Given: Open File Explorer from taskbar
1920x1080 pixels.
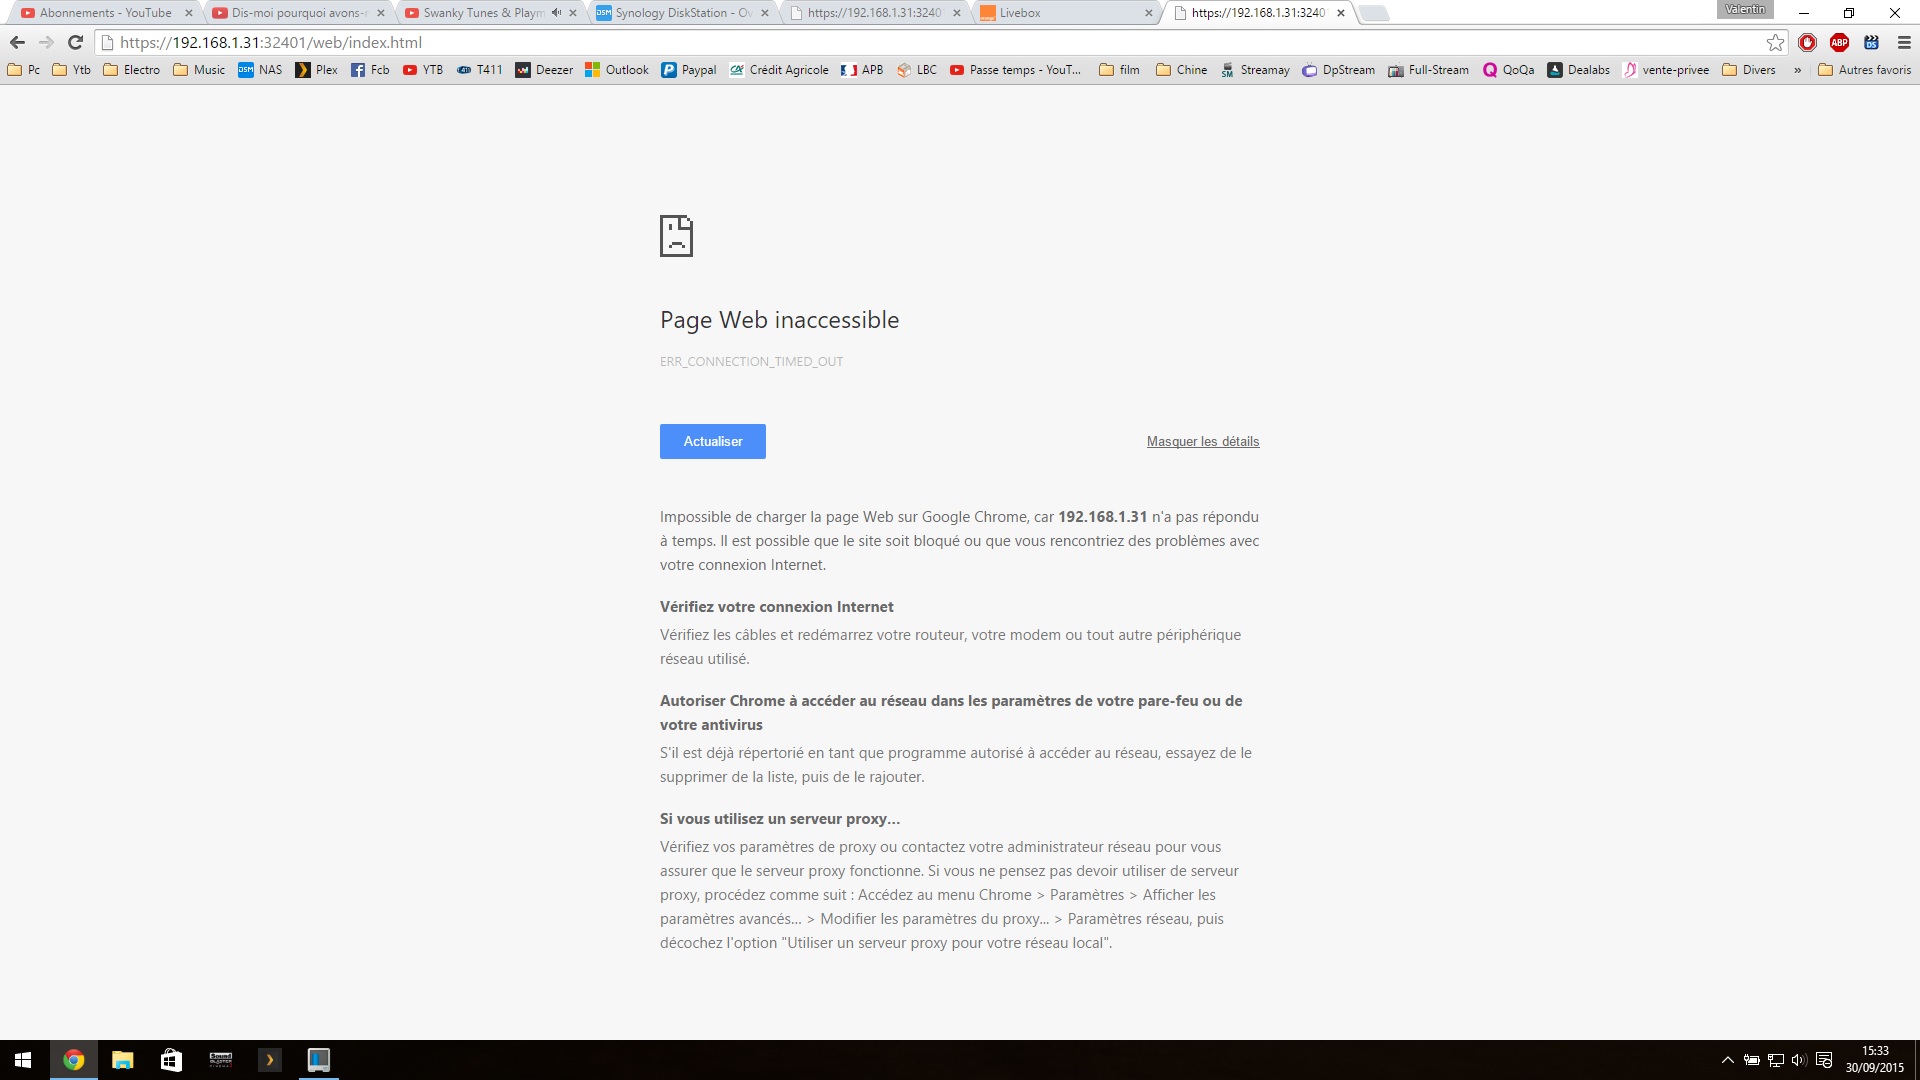Looking at the screenshot, I should 122,1060.
